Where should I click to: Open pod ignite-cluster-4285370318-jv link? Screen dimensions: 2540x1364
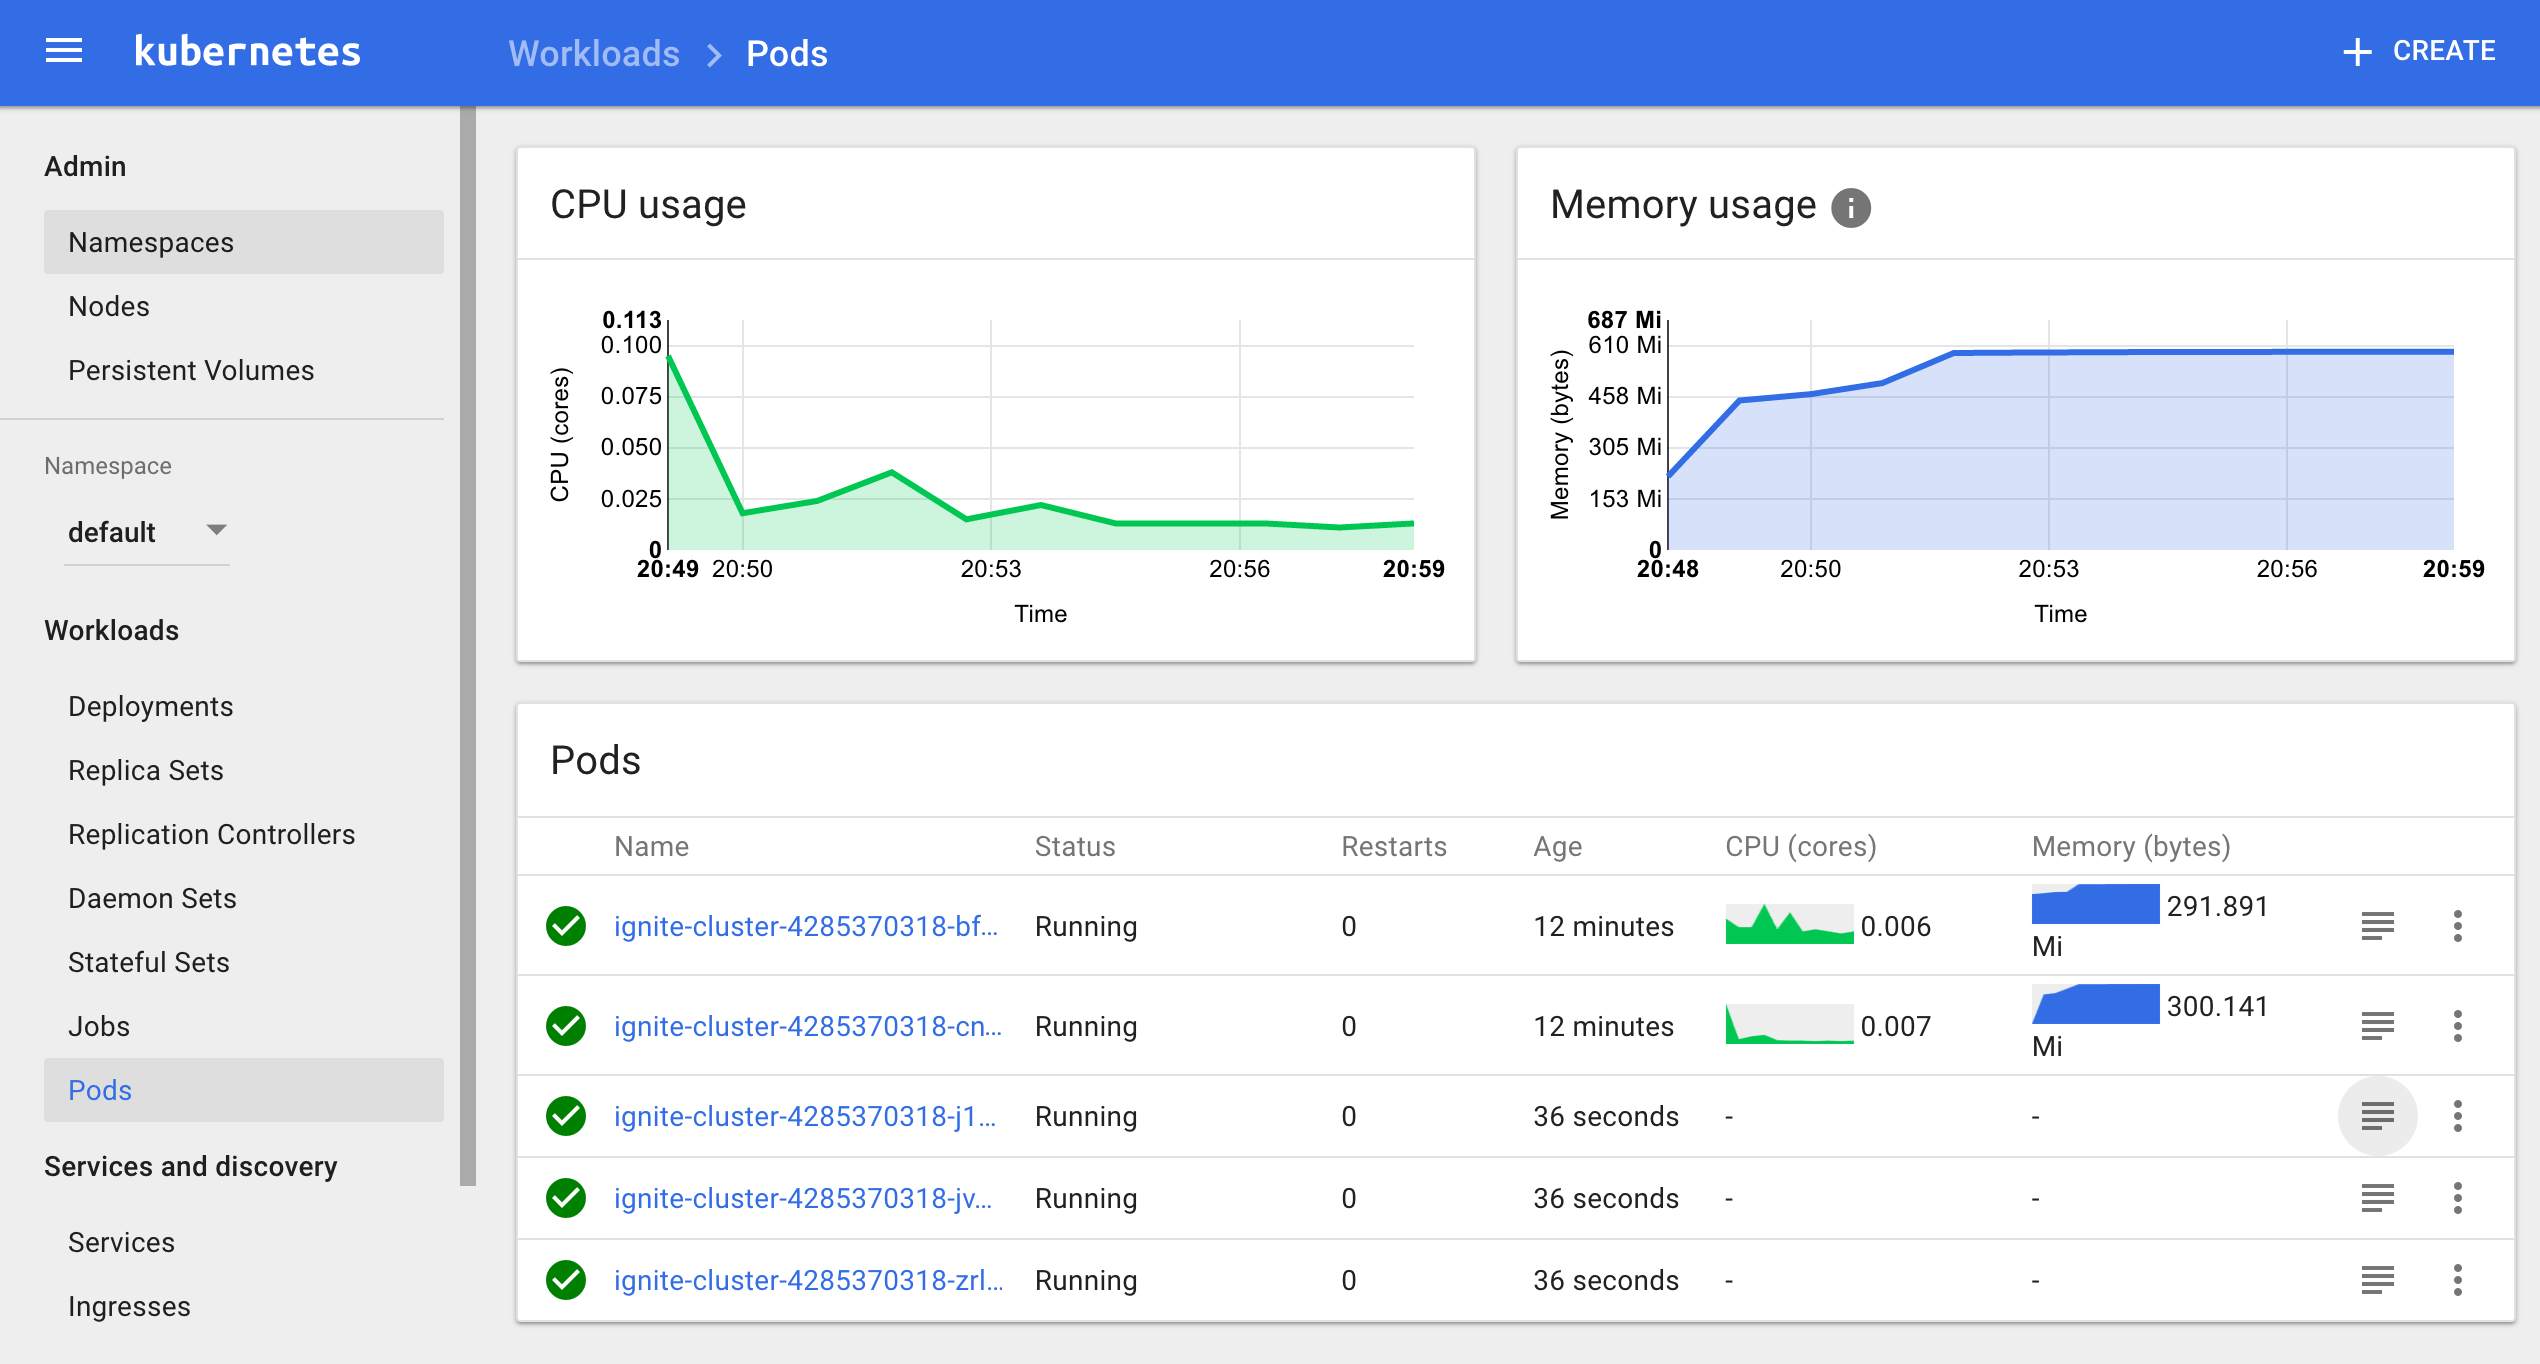pyautogui.click(x=803, y=1198)
